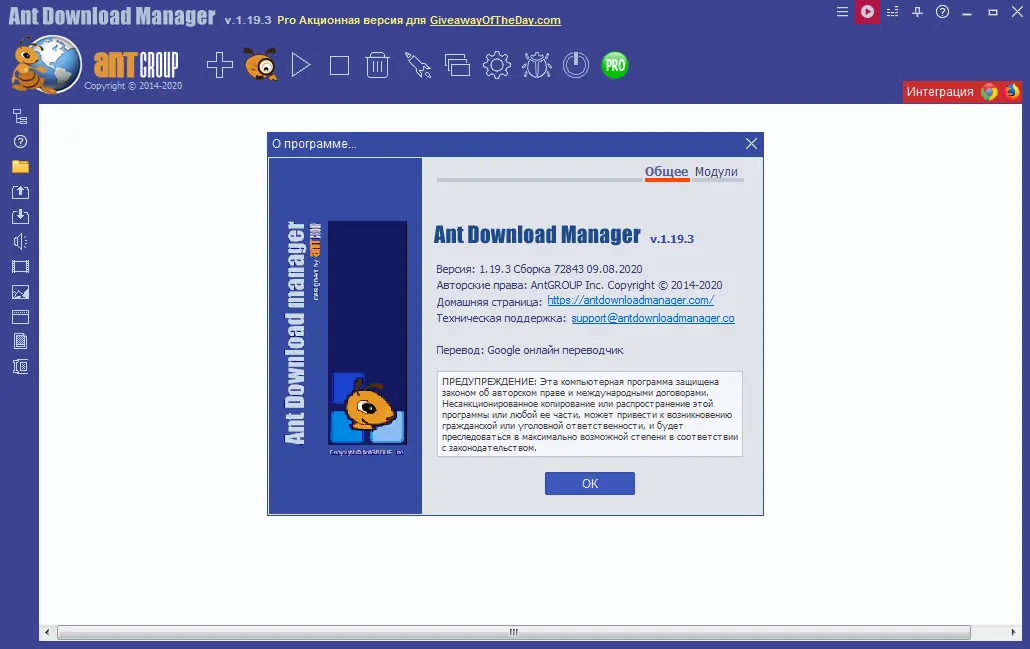Click the power shutdown toolbar icon

576,65
